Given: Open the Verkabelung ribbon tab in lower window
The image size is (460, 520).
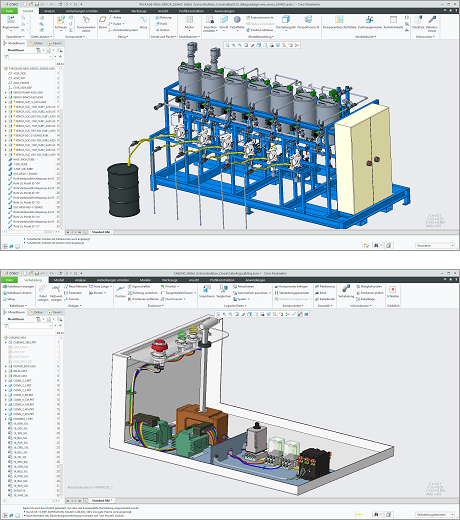Looking at the screenshot, I should (33, 280).
